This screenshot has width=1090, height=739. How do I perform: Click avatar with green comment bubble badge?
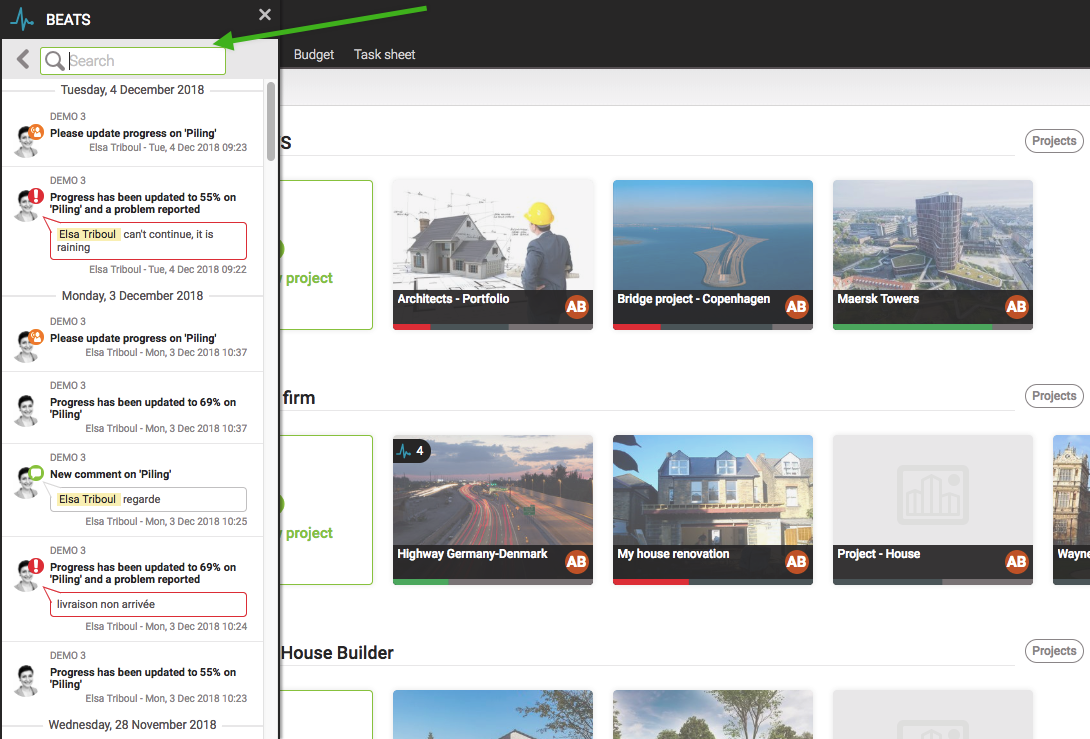coord(28,482)
